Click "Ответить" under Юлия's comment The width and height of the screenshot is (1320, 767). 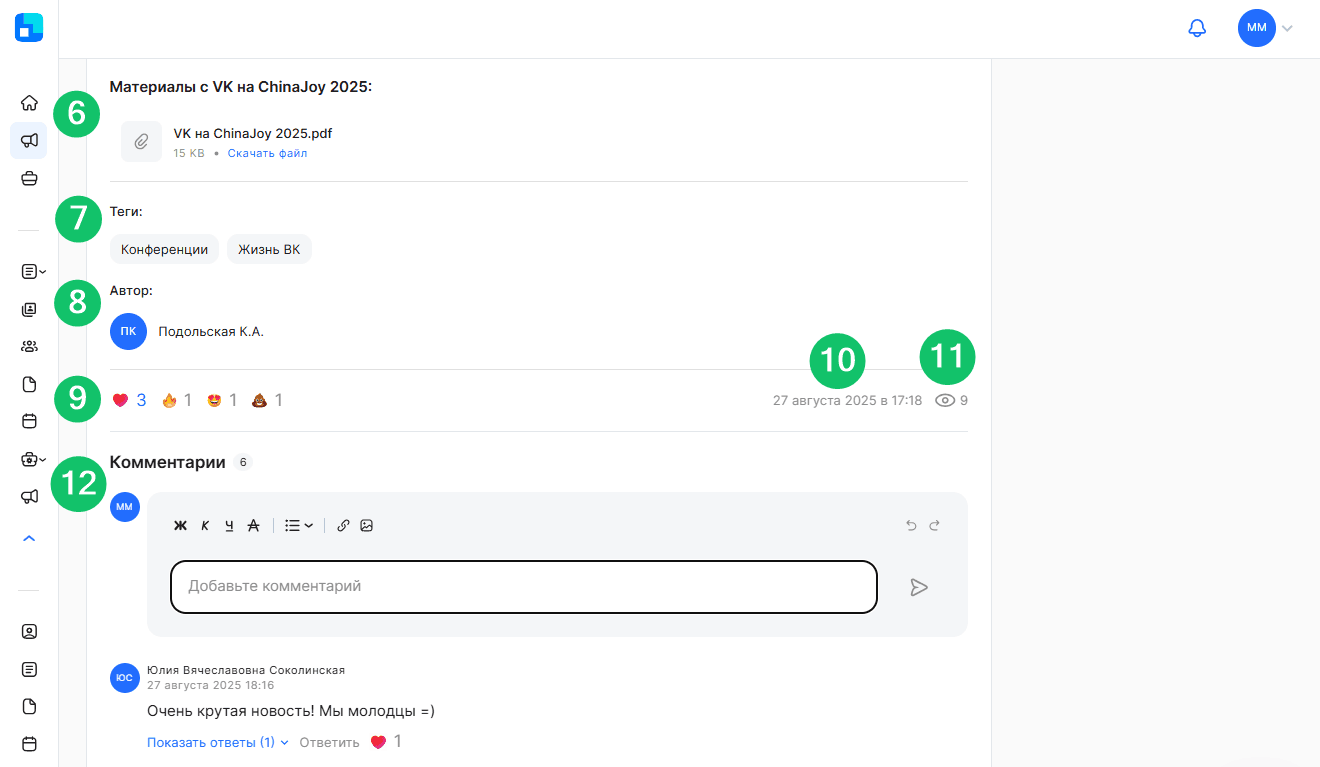[329, 742]
